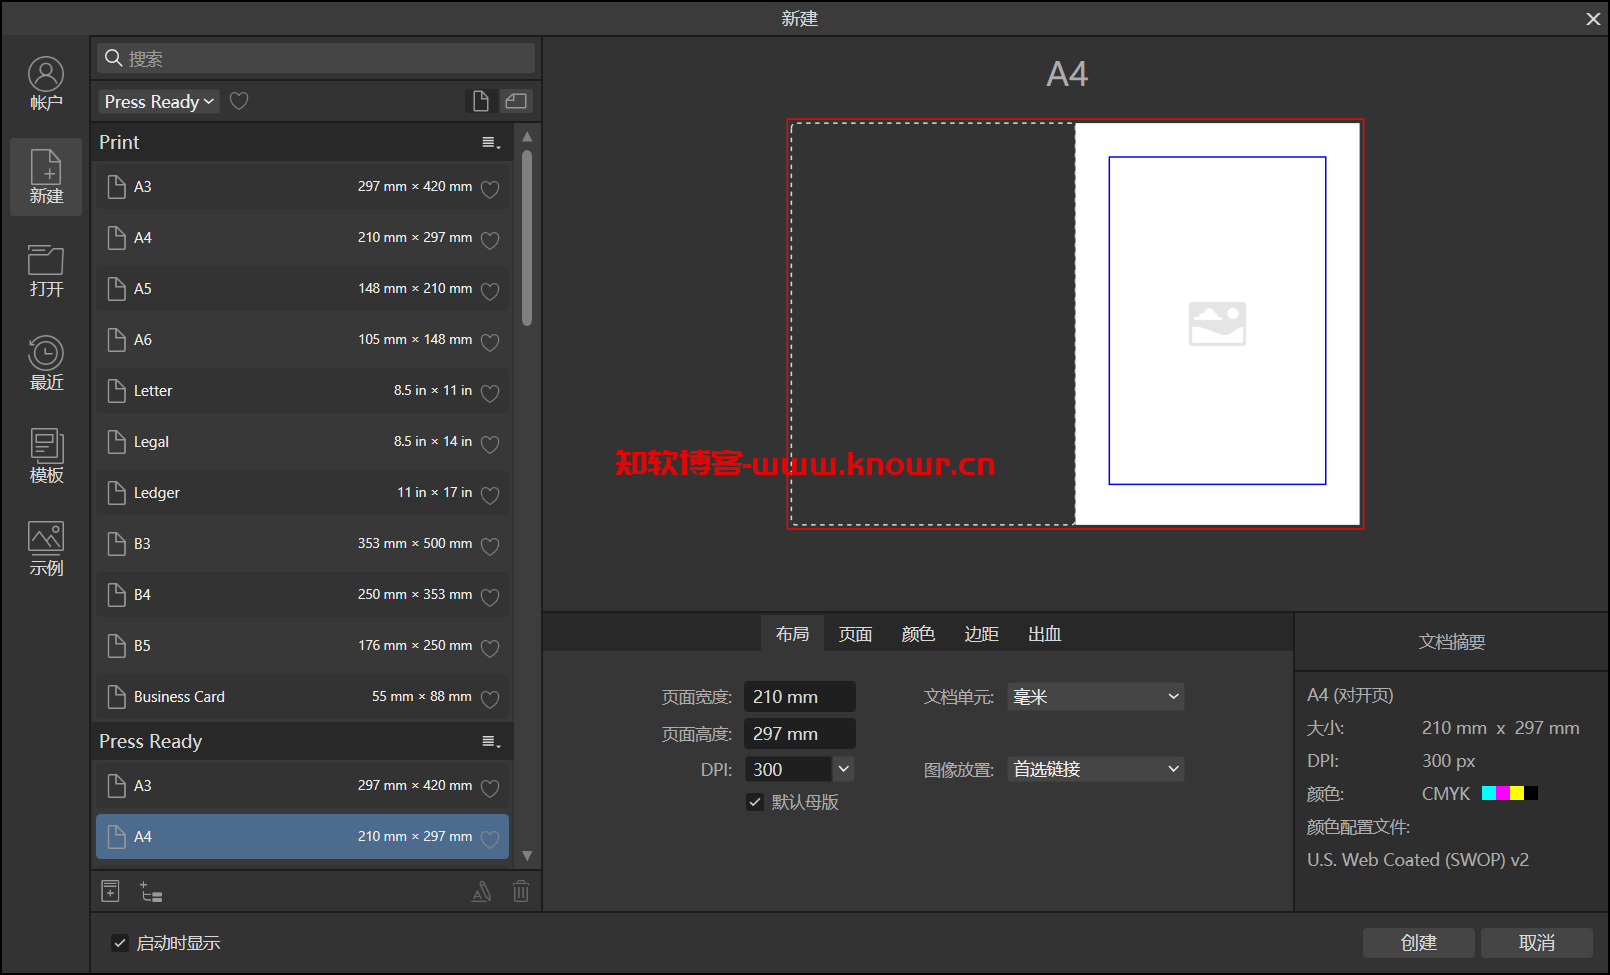Select the Press Ready A3 preset row
The height and width of the screenshot is (975, 1610).
point(302,786)
